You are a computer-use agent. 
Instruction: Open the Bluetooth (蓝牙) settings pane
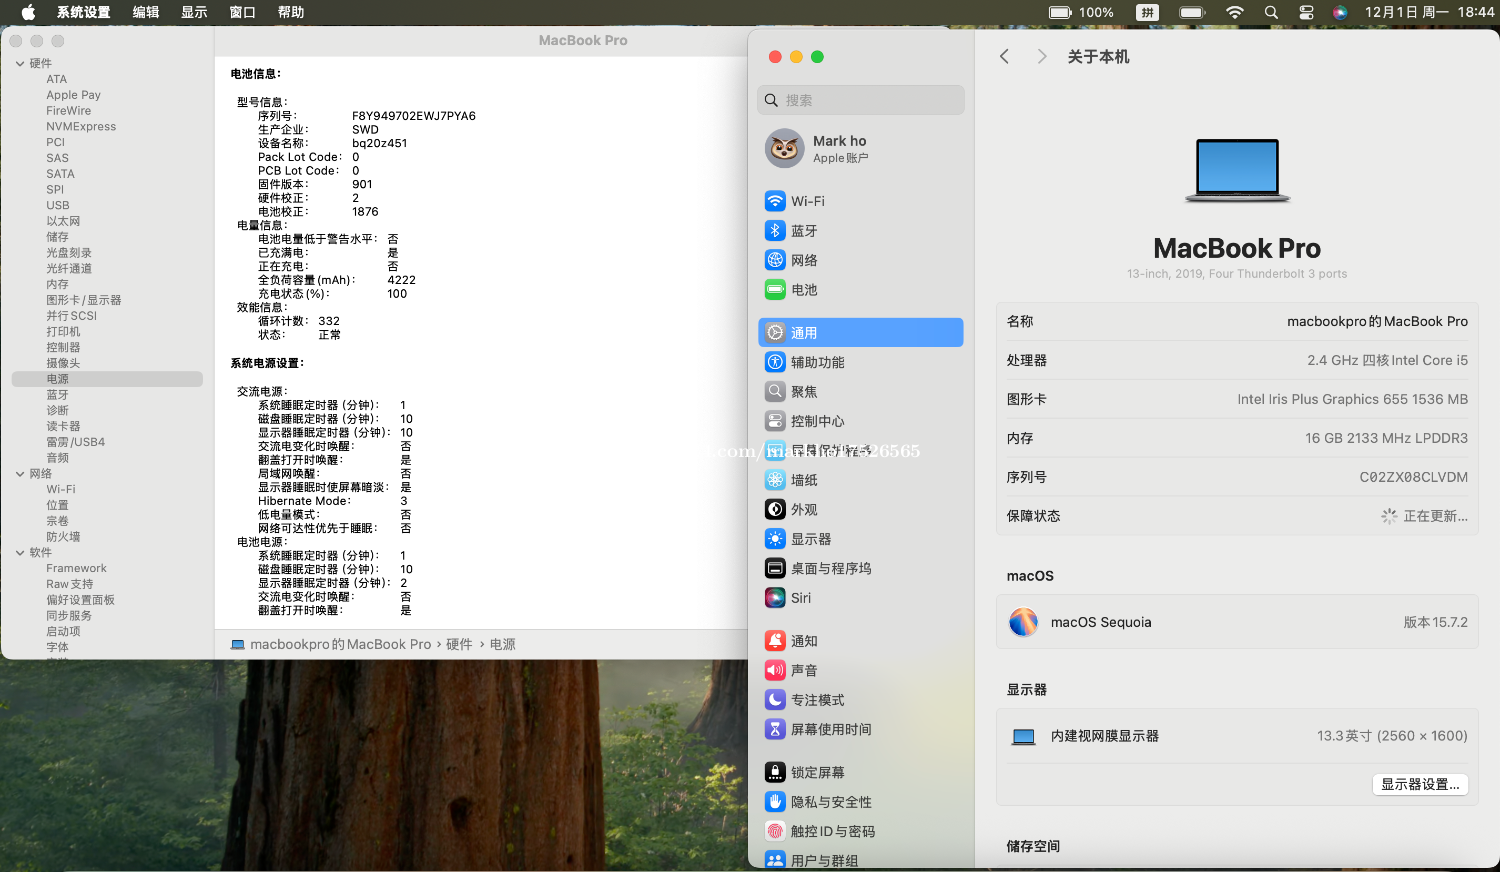[x=803, y=231]
